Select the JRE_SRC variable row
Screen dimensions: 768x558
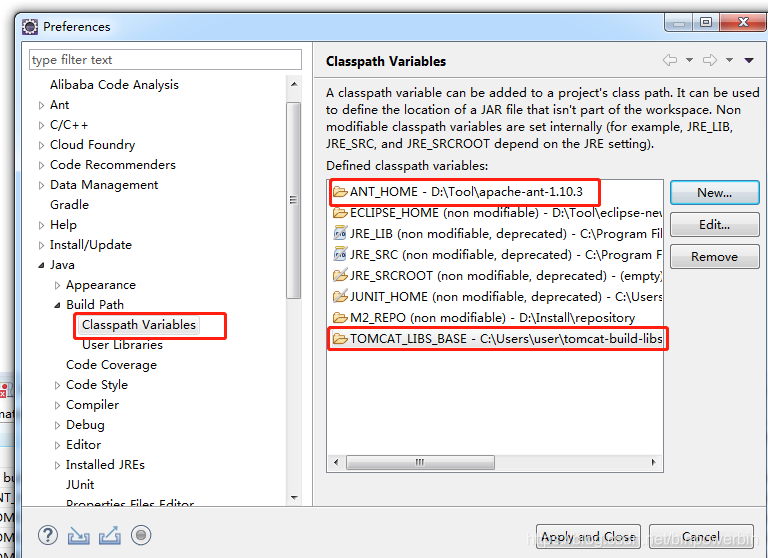click(x=495, y=255)
